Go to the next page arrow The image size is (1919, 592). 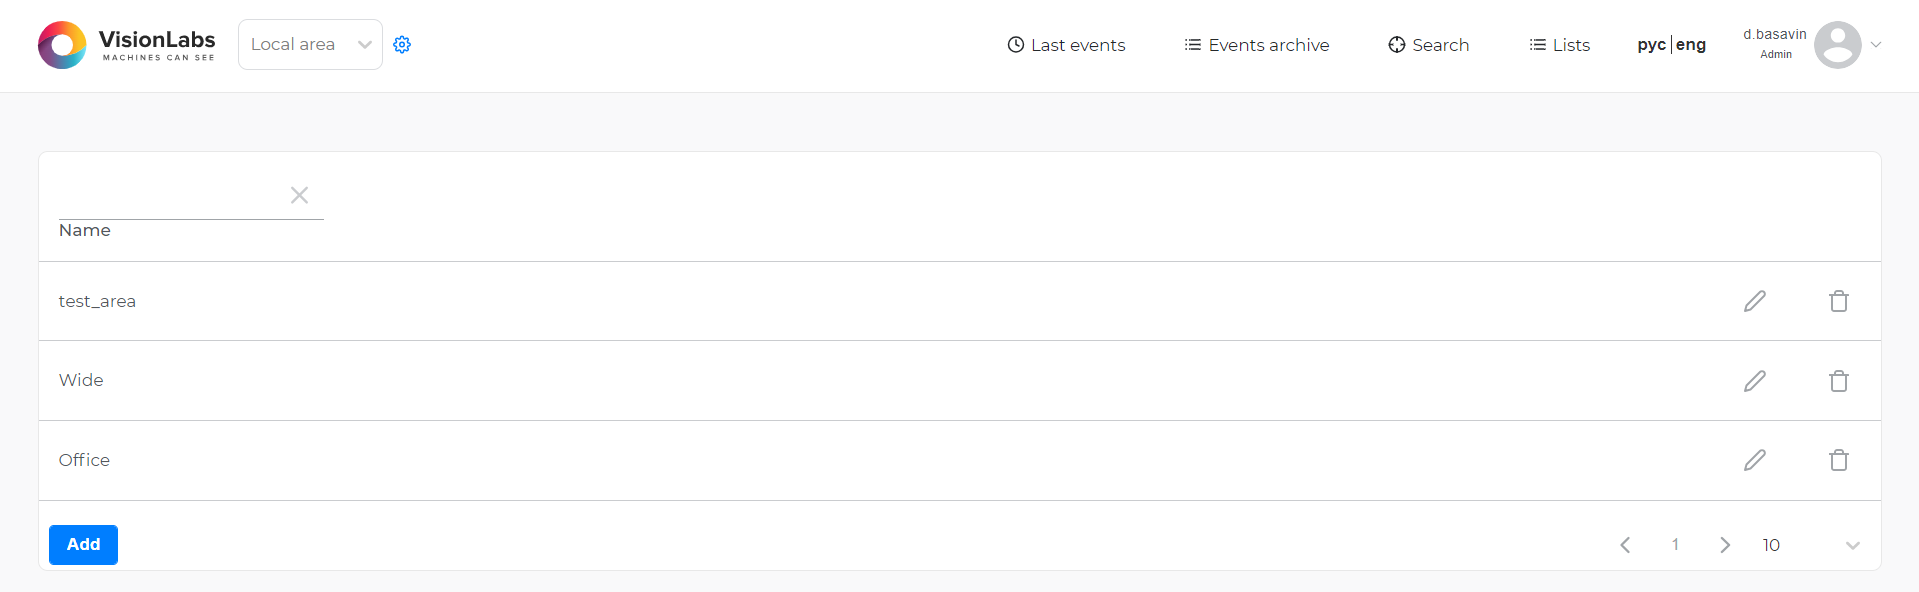[x=1725, y=545]
